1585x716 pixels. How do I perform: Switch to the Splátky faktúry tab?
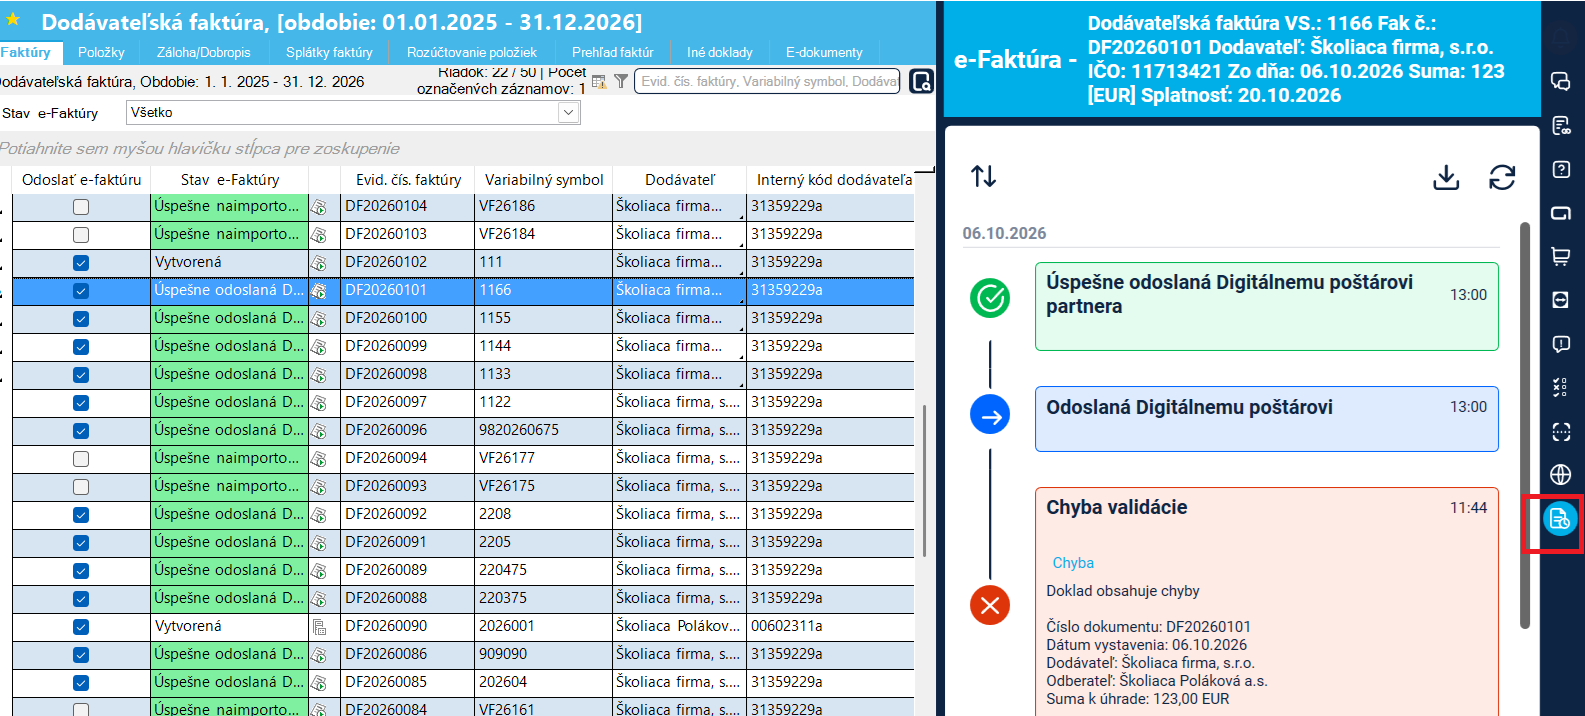pyautogui.click(x=329, y=52)
